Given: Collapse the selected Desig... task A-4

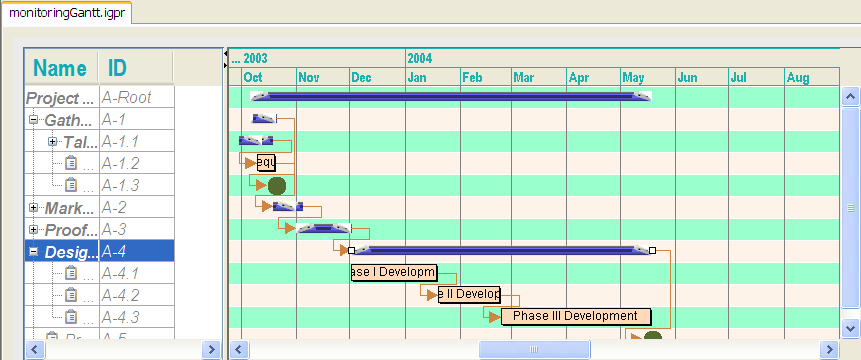Looking at the screenshot, I should (33, 251).
